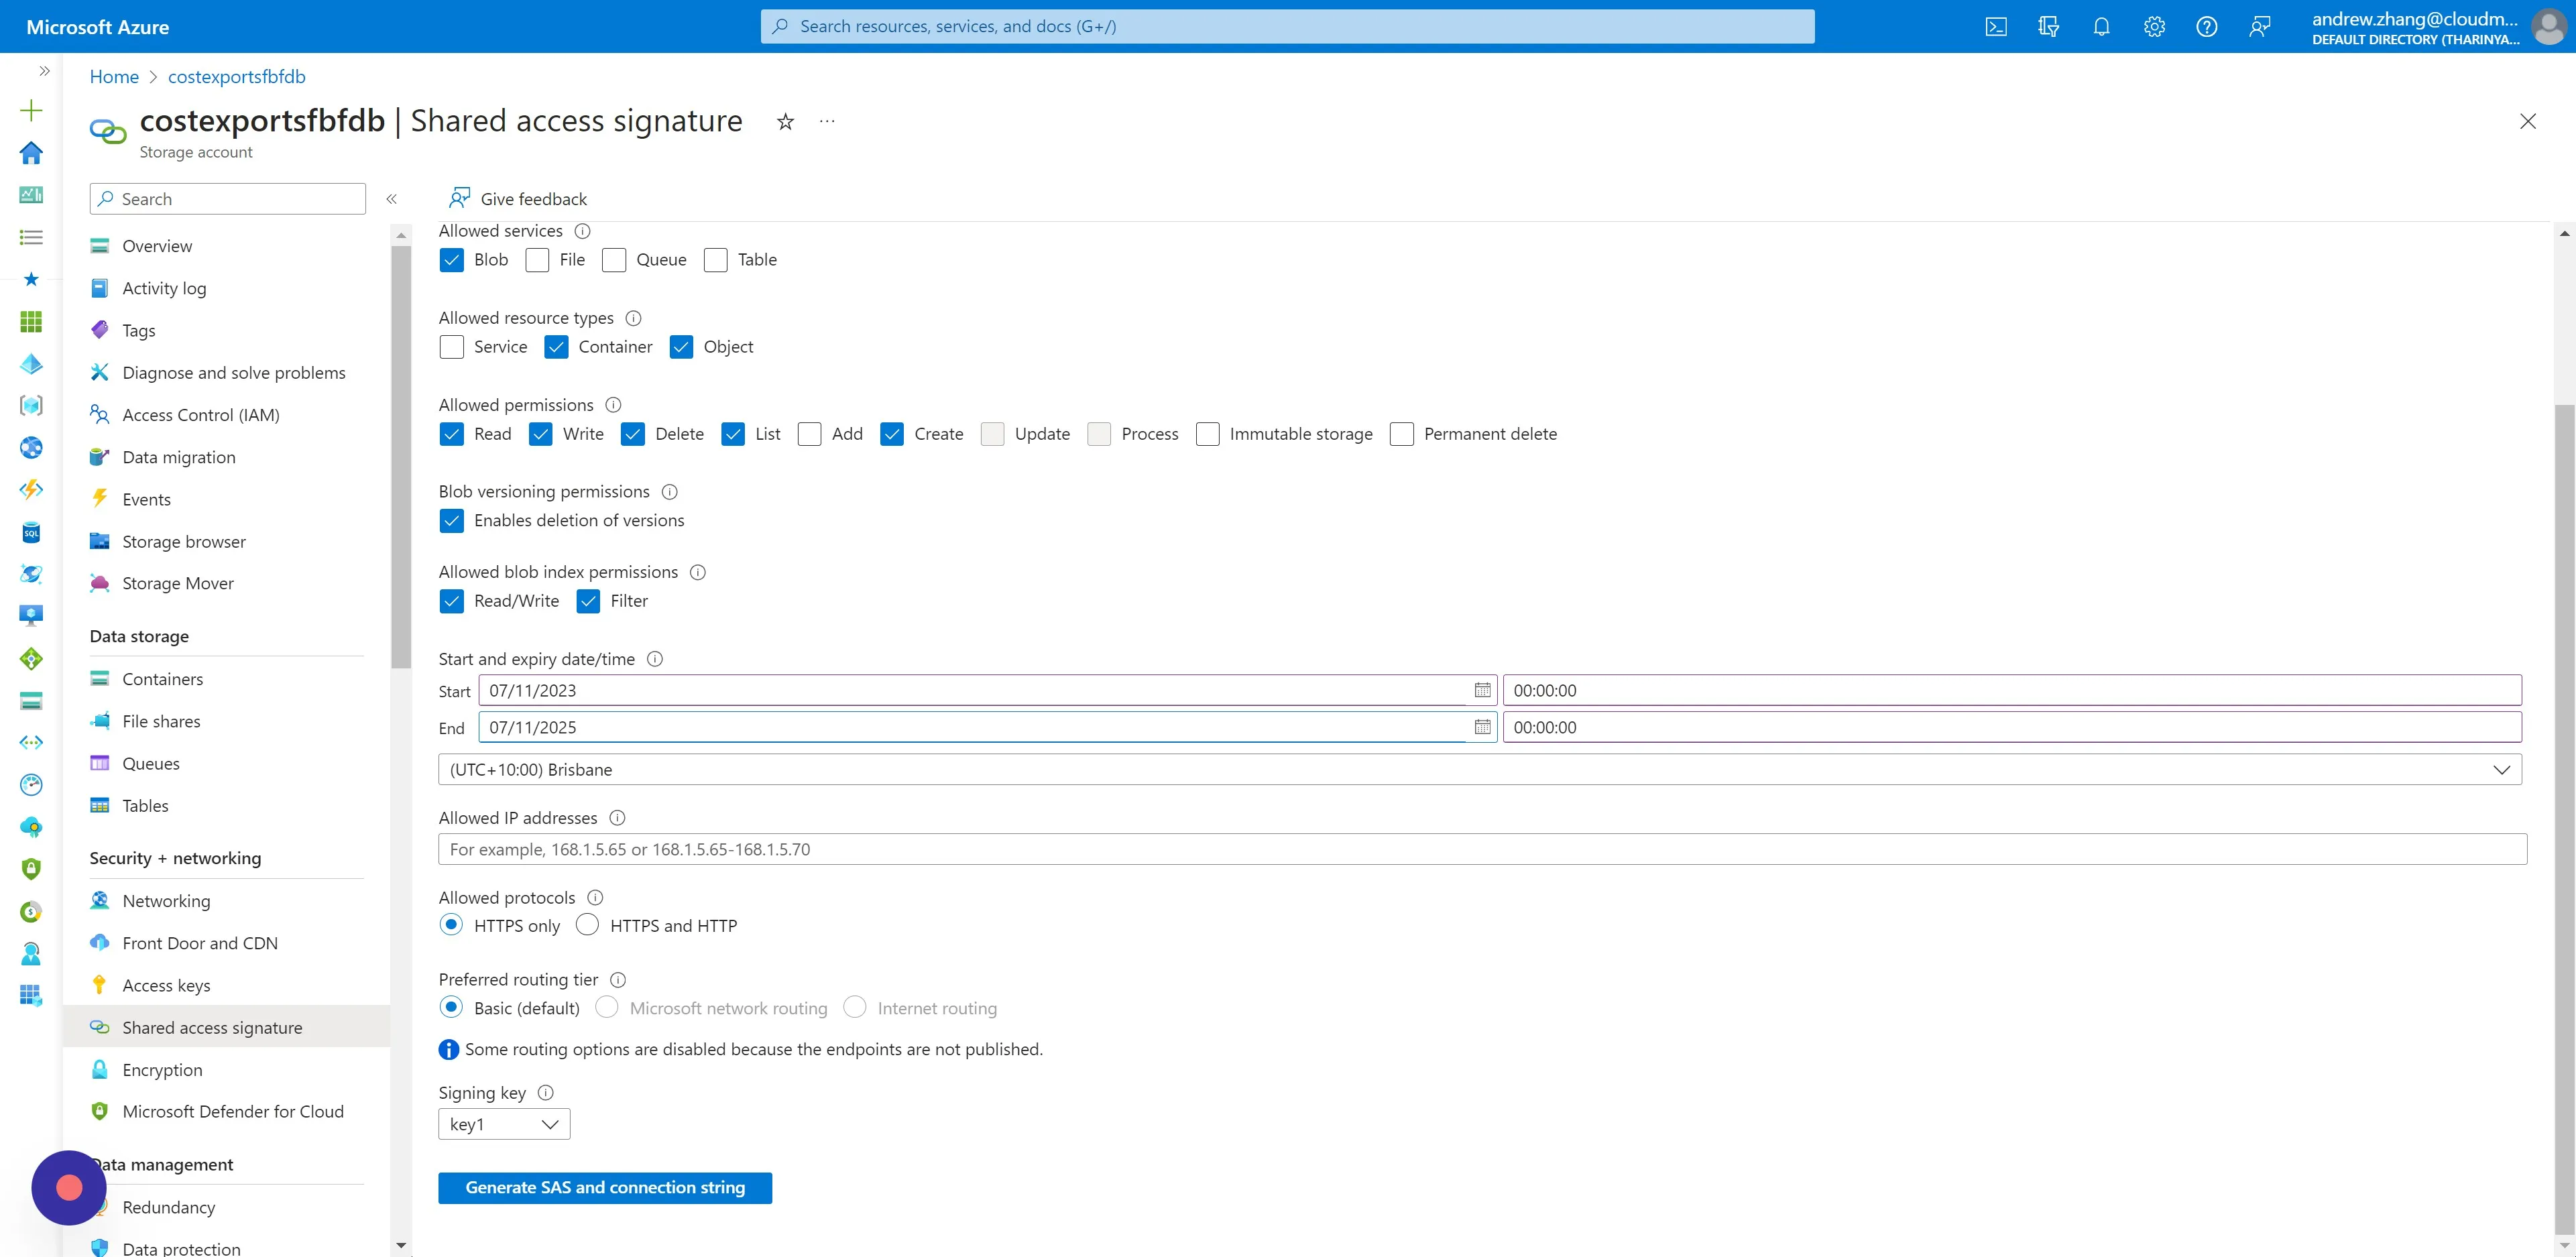Enable the File service checkbox
The image size is (2576, 1257).
(x=537, y=260)
